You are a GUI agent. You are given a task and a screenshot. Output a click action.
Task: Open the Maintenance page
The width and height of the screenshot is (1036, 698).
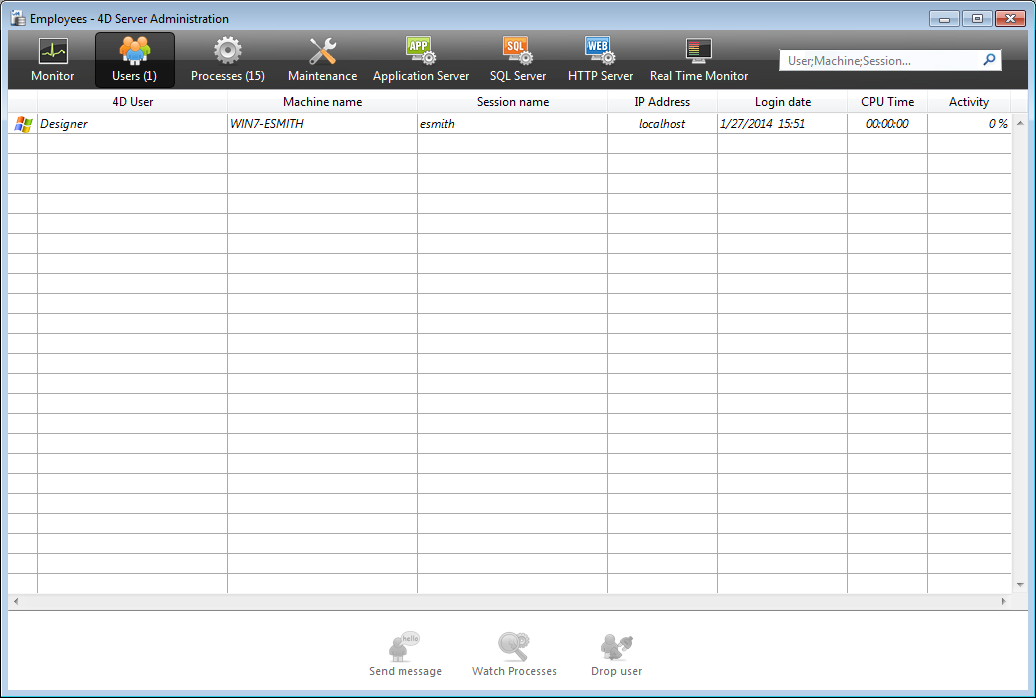322,60
